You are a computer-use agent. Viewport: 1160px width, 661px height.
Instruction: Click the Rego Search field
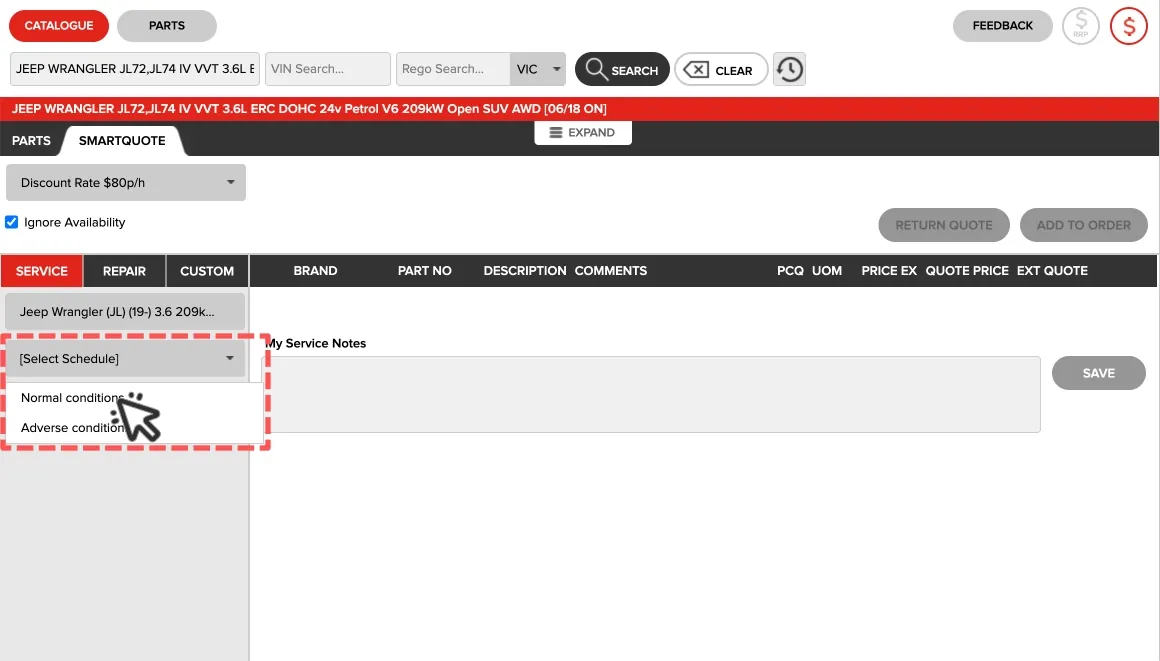(453, 69)
